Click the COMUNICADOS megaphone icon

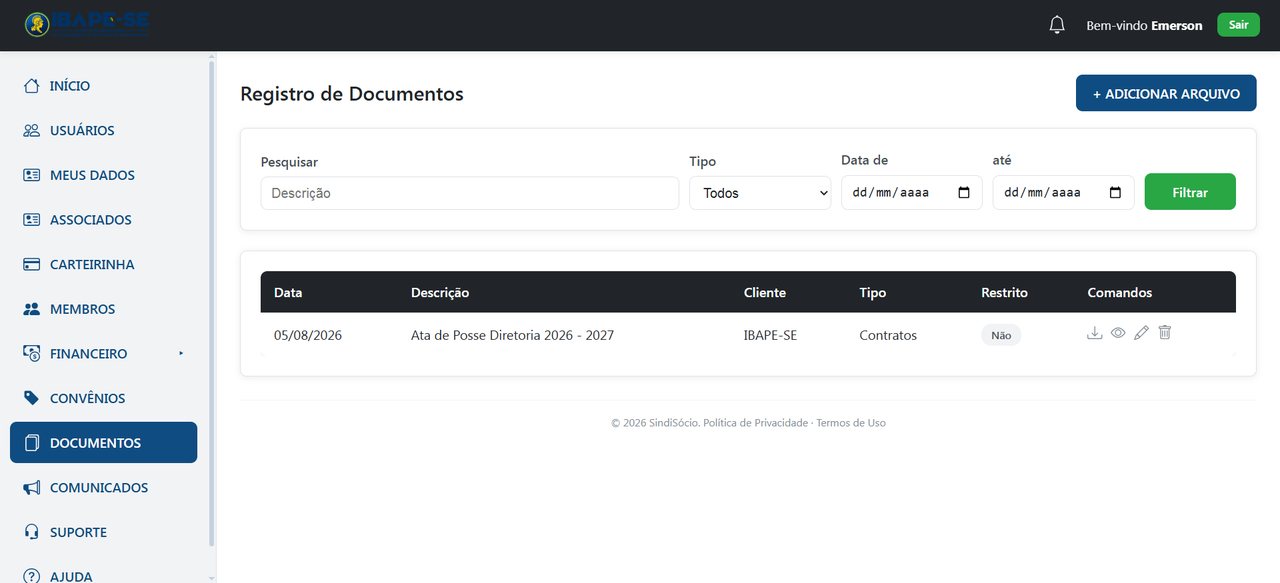coord(32,488)
